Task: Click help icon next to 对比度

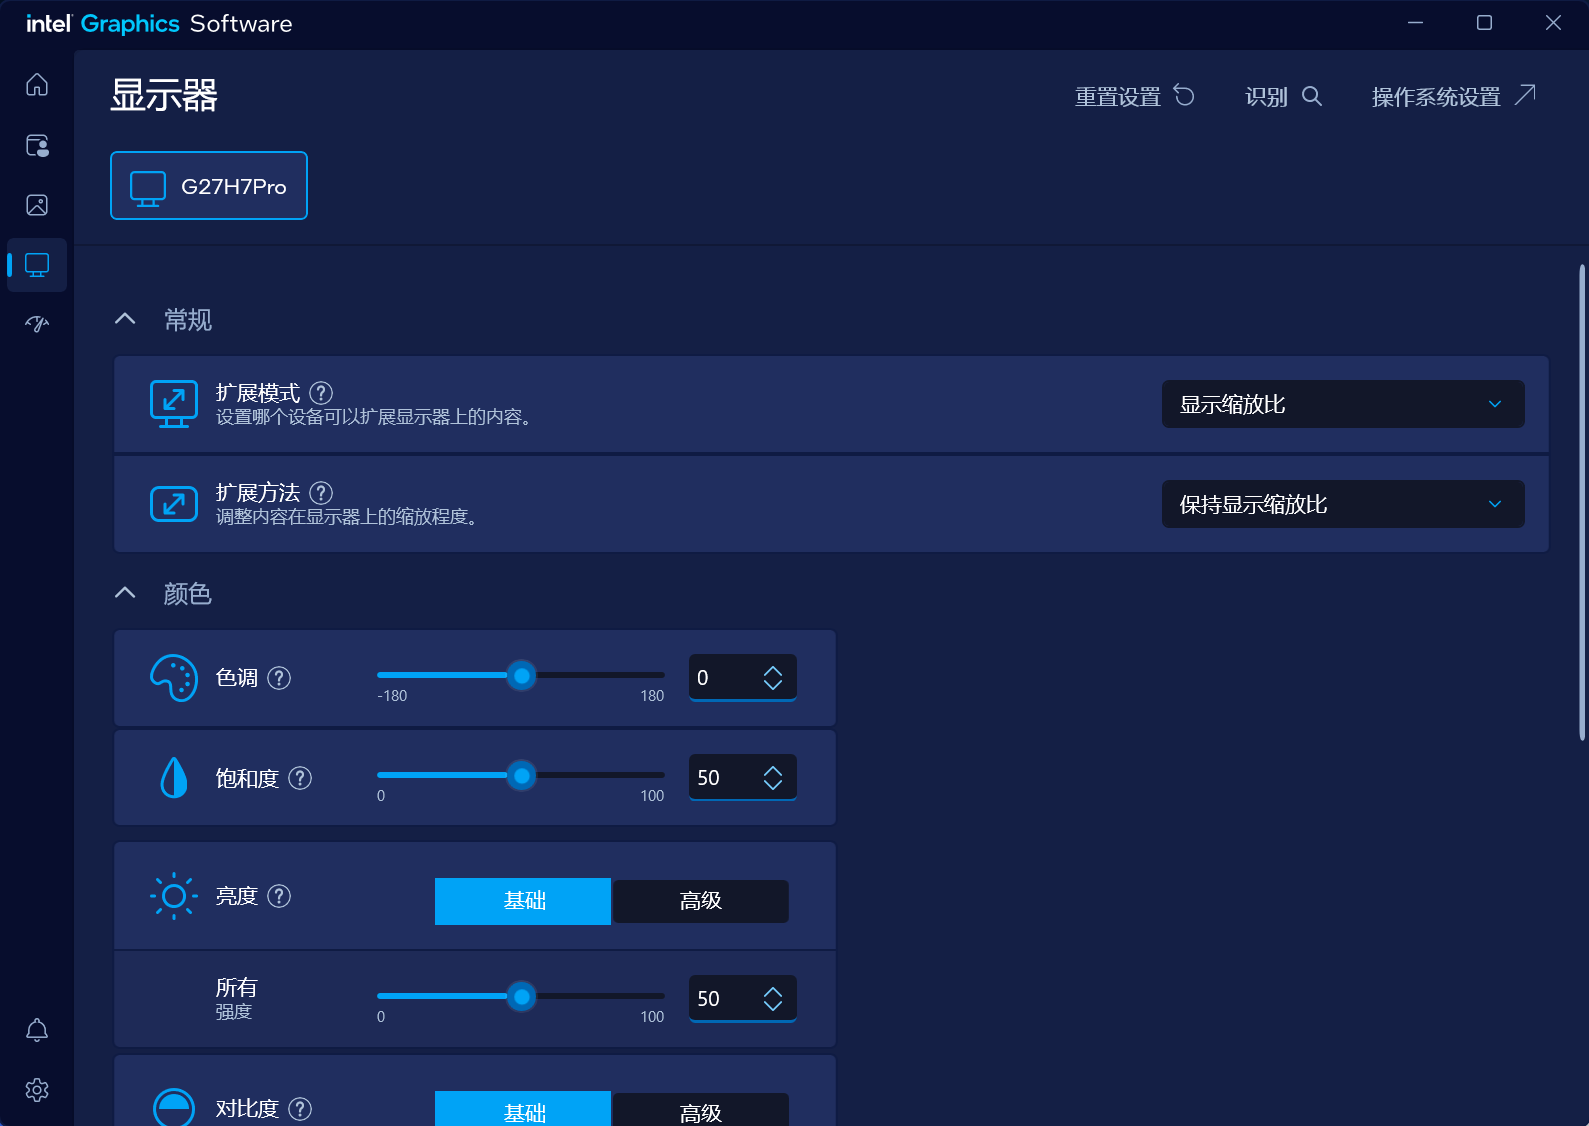Action: pos(300,1109)
